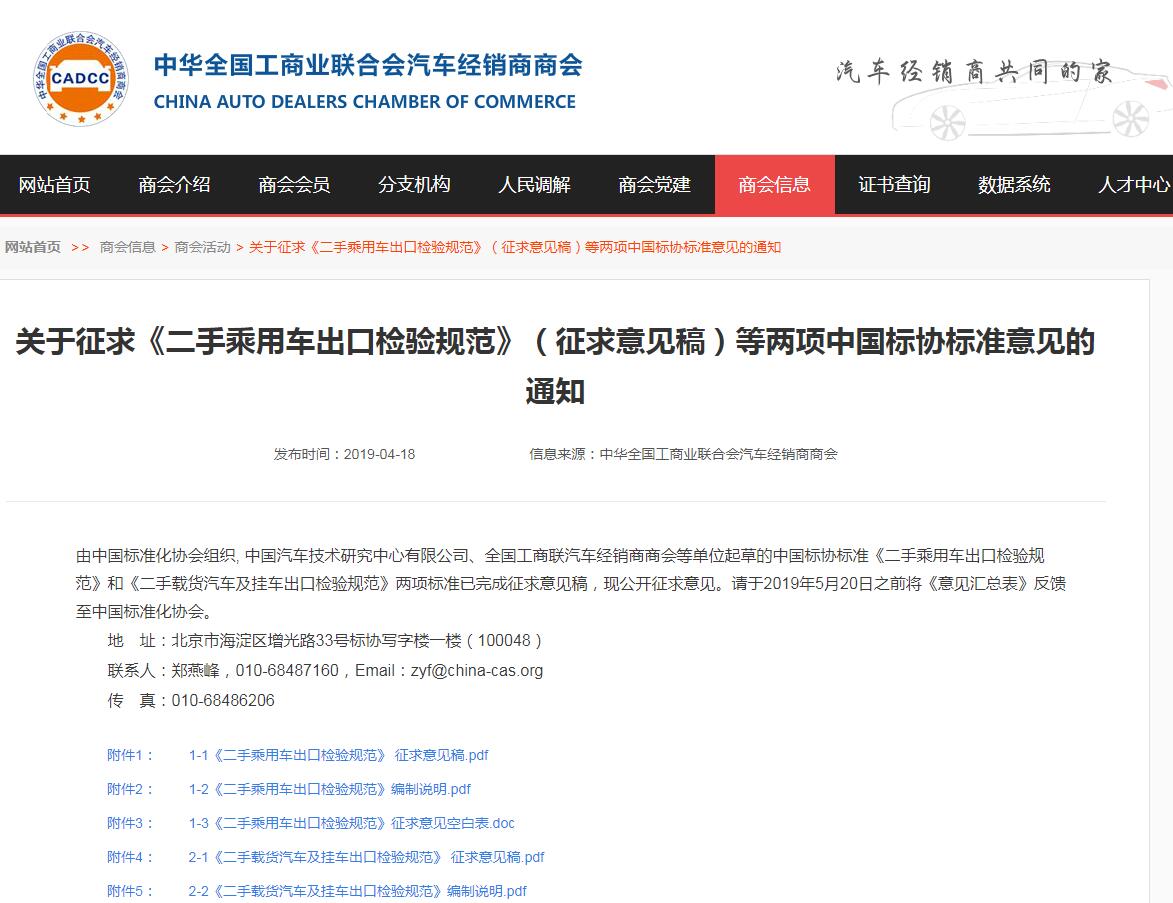The image size is (1173, 903).
Task: Open the 商会介绍 menu item
Action: coord(174,185)
